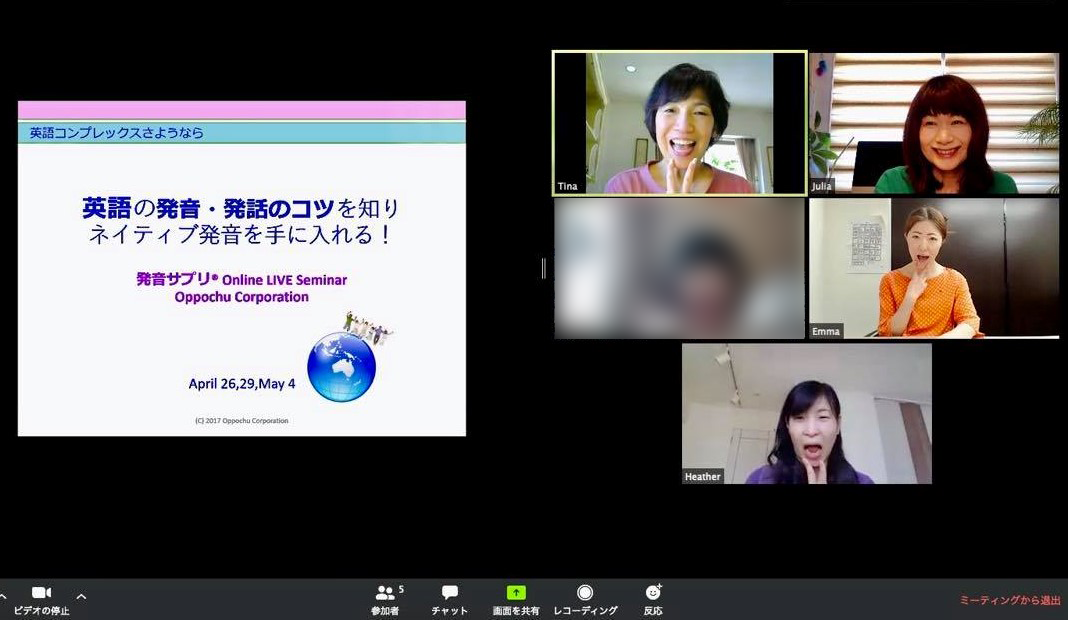Screen dimensions: 1068x620
Task: Expand video options caret beside ビデオの停止
Action: tap(81, 596)
